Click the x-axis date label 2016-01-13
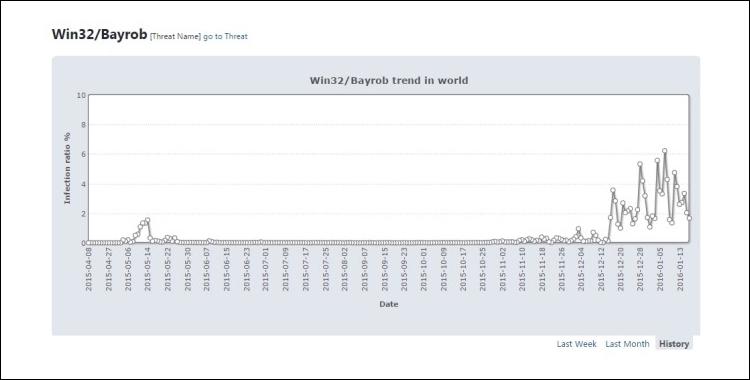The height and width of the screenshot is (380, 750). coord(679,269)
